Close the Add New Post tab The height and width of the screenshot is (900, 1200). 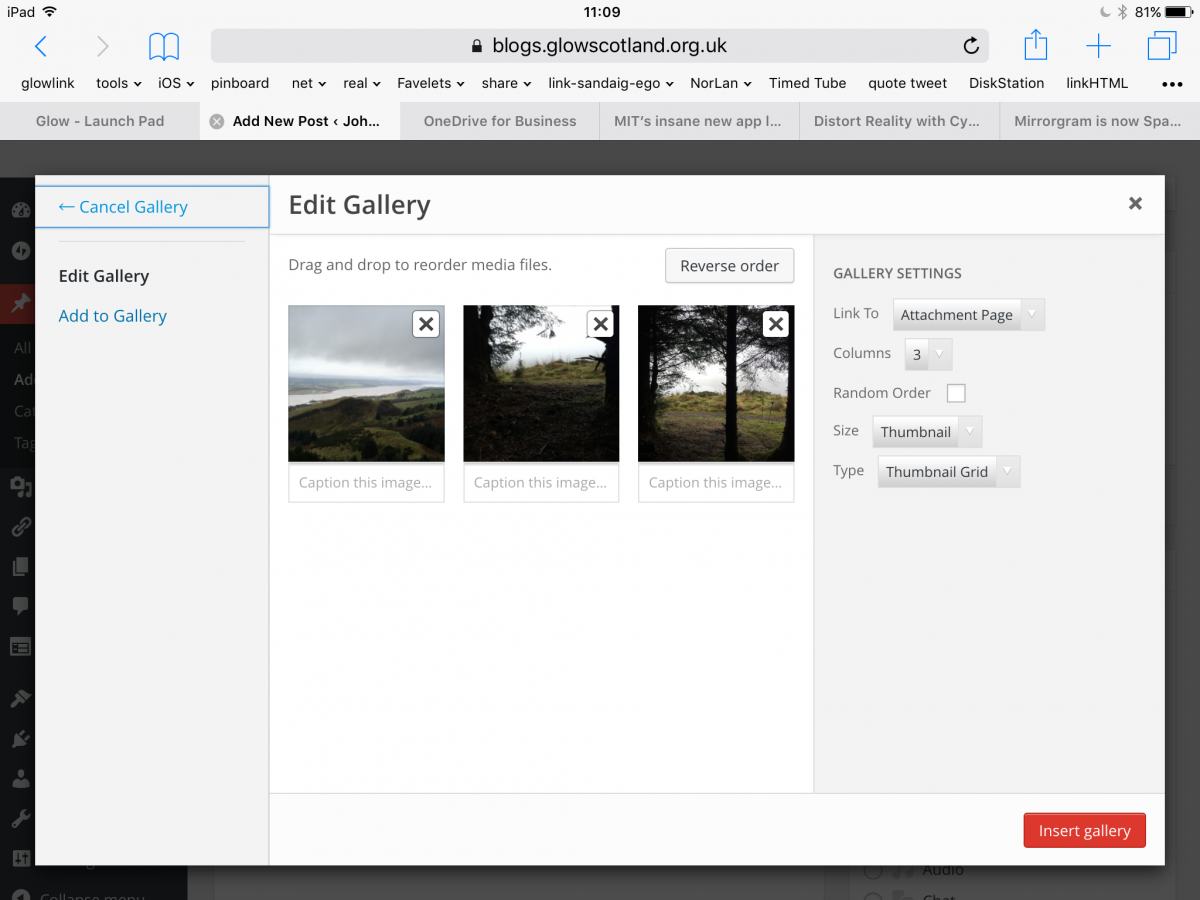tap(216, 121)
